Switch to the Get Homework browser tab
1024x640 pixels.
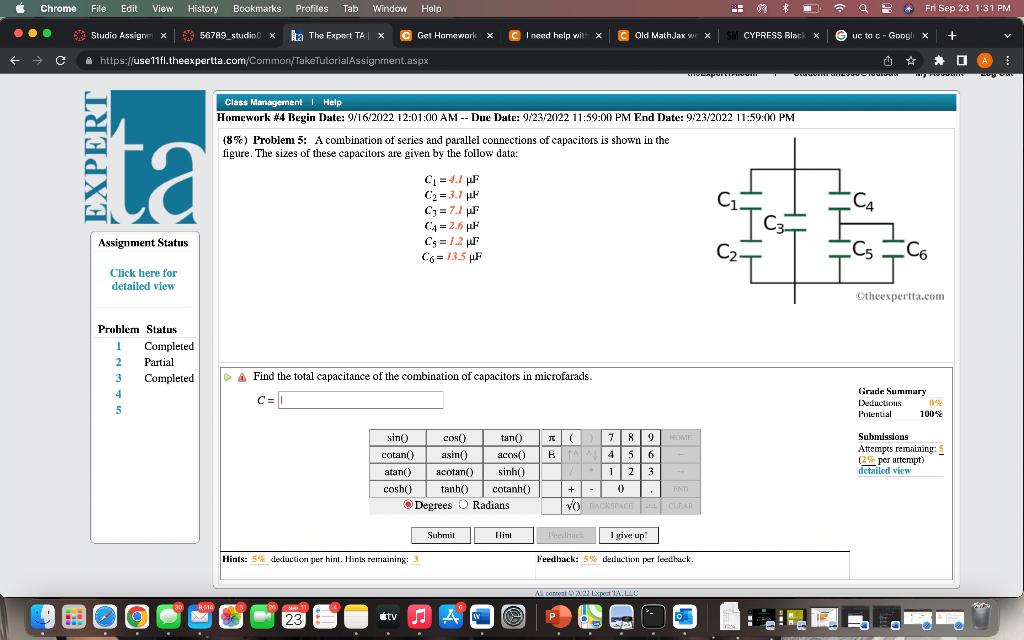443,33
